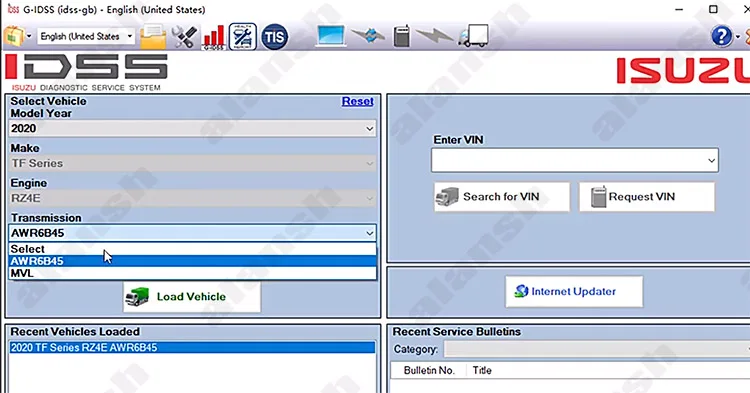The image size is (750, 393).
Task: Open the blue Help question mark icon
Action: (x=721, y=36)
